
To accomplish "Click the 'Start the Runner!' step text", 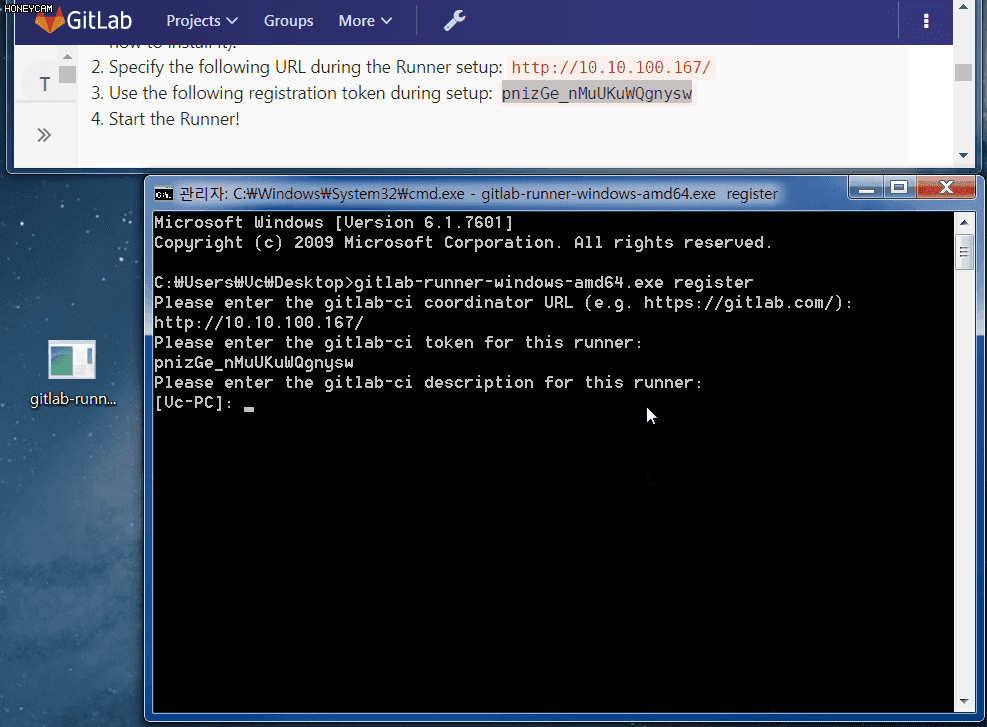I will click(174, 119).
